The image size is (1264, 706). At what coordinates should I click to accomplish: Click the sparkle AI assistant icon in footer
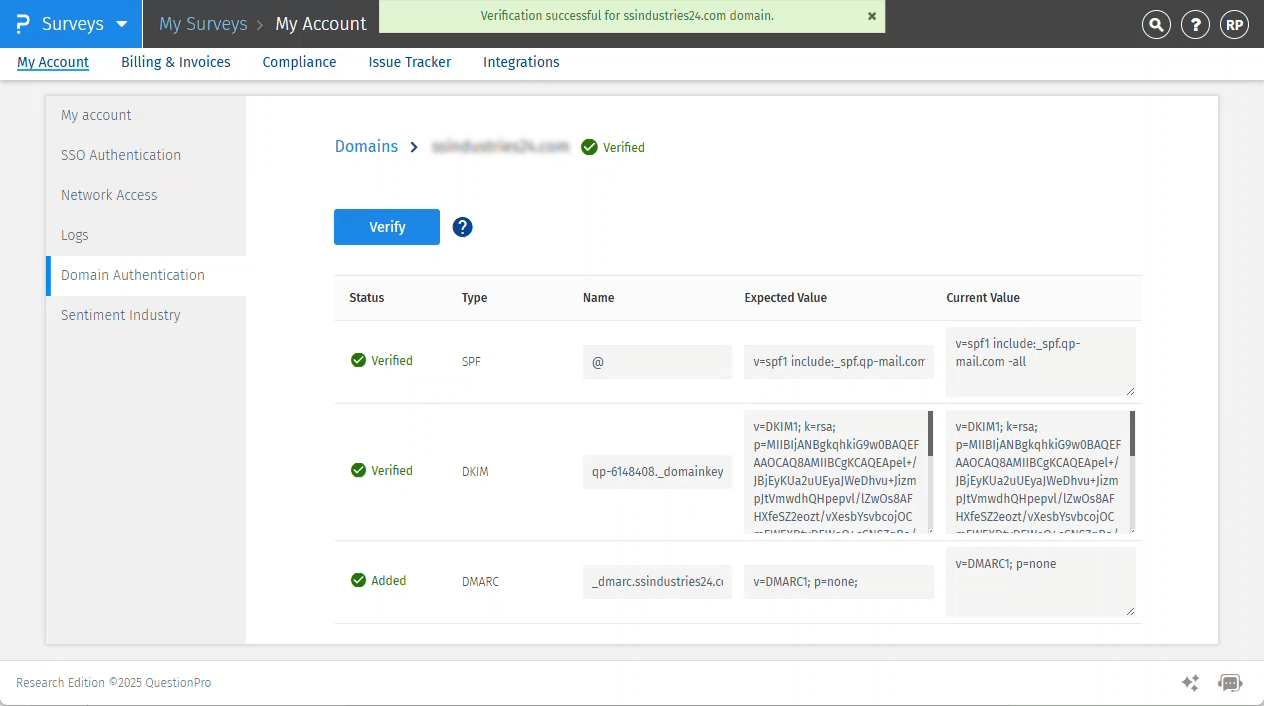(x=1190, y=683)
